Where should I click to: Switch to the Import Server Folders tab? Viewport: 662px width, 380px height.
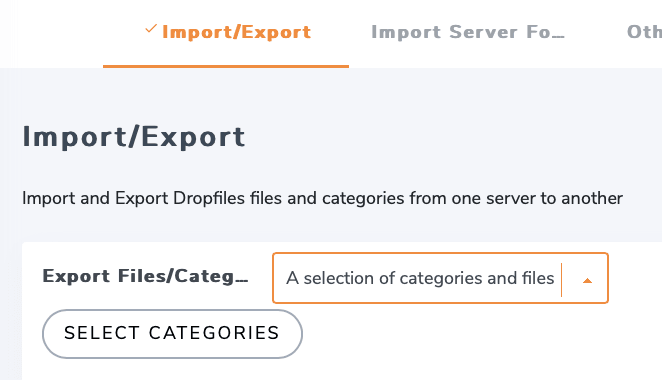point(468,33)
